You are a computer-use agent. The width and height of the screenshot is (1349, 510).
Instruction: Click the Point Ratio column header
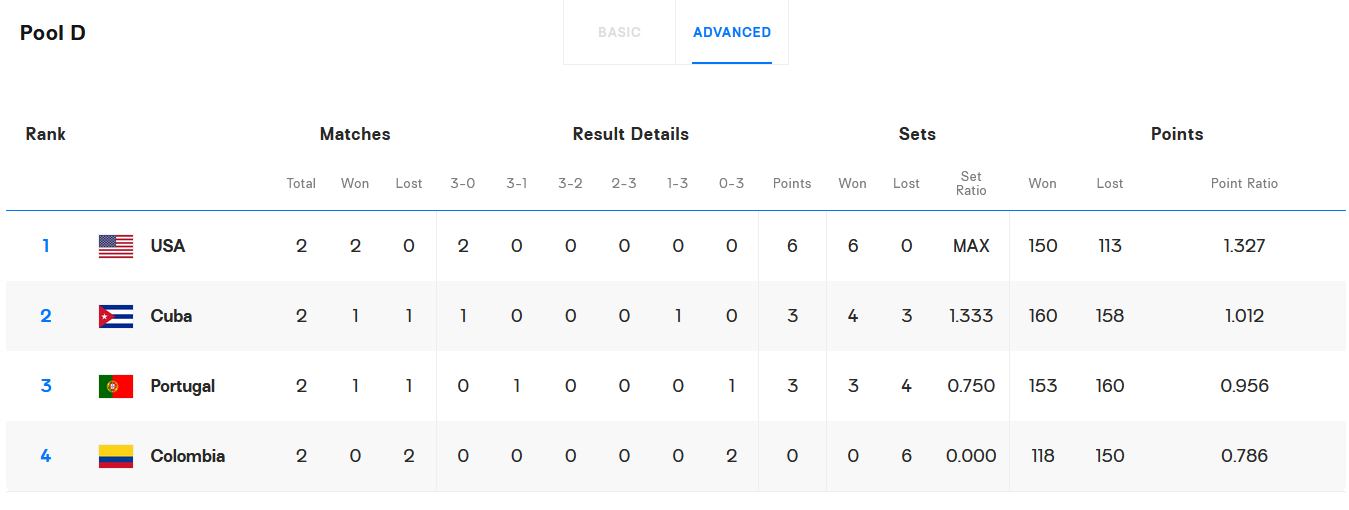[x=1244, y=183]
